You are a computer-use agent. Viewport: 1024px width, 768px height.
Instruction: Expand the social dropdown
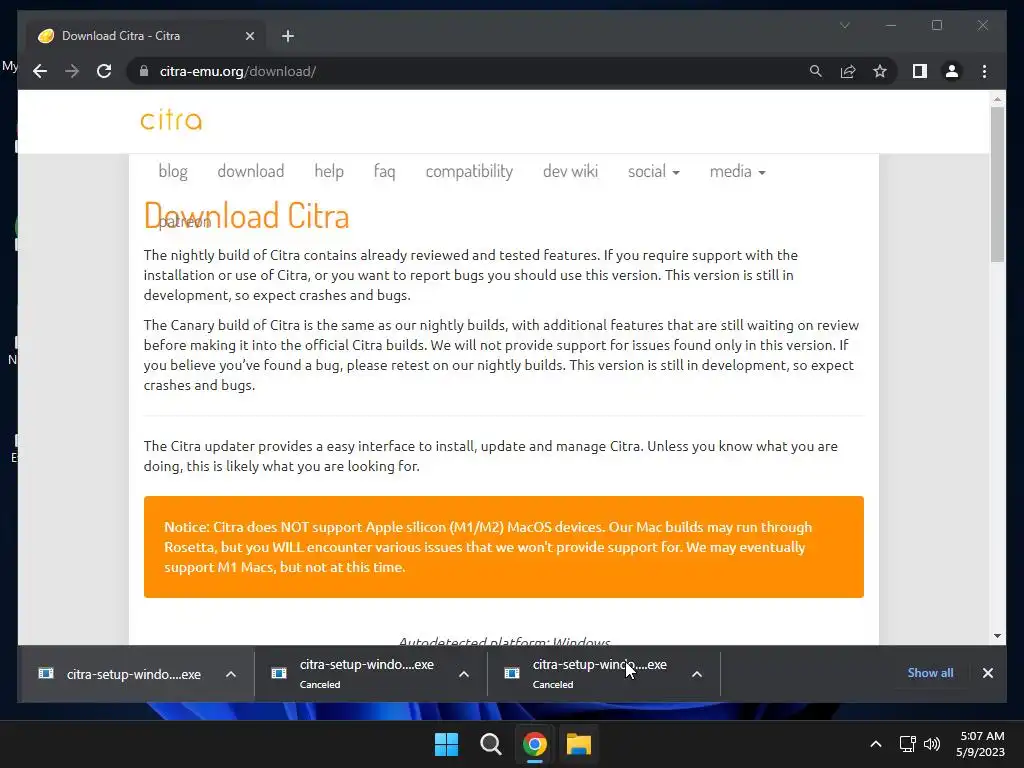click(654, 171)
